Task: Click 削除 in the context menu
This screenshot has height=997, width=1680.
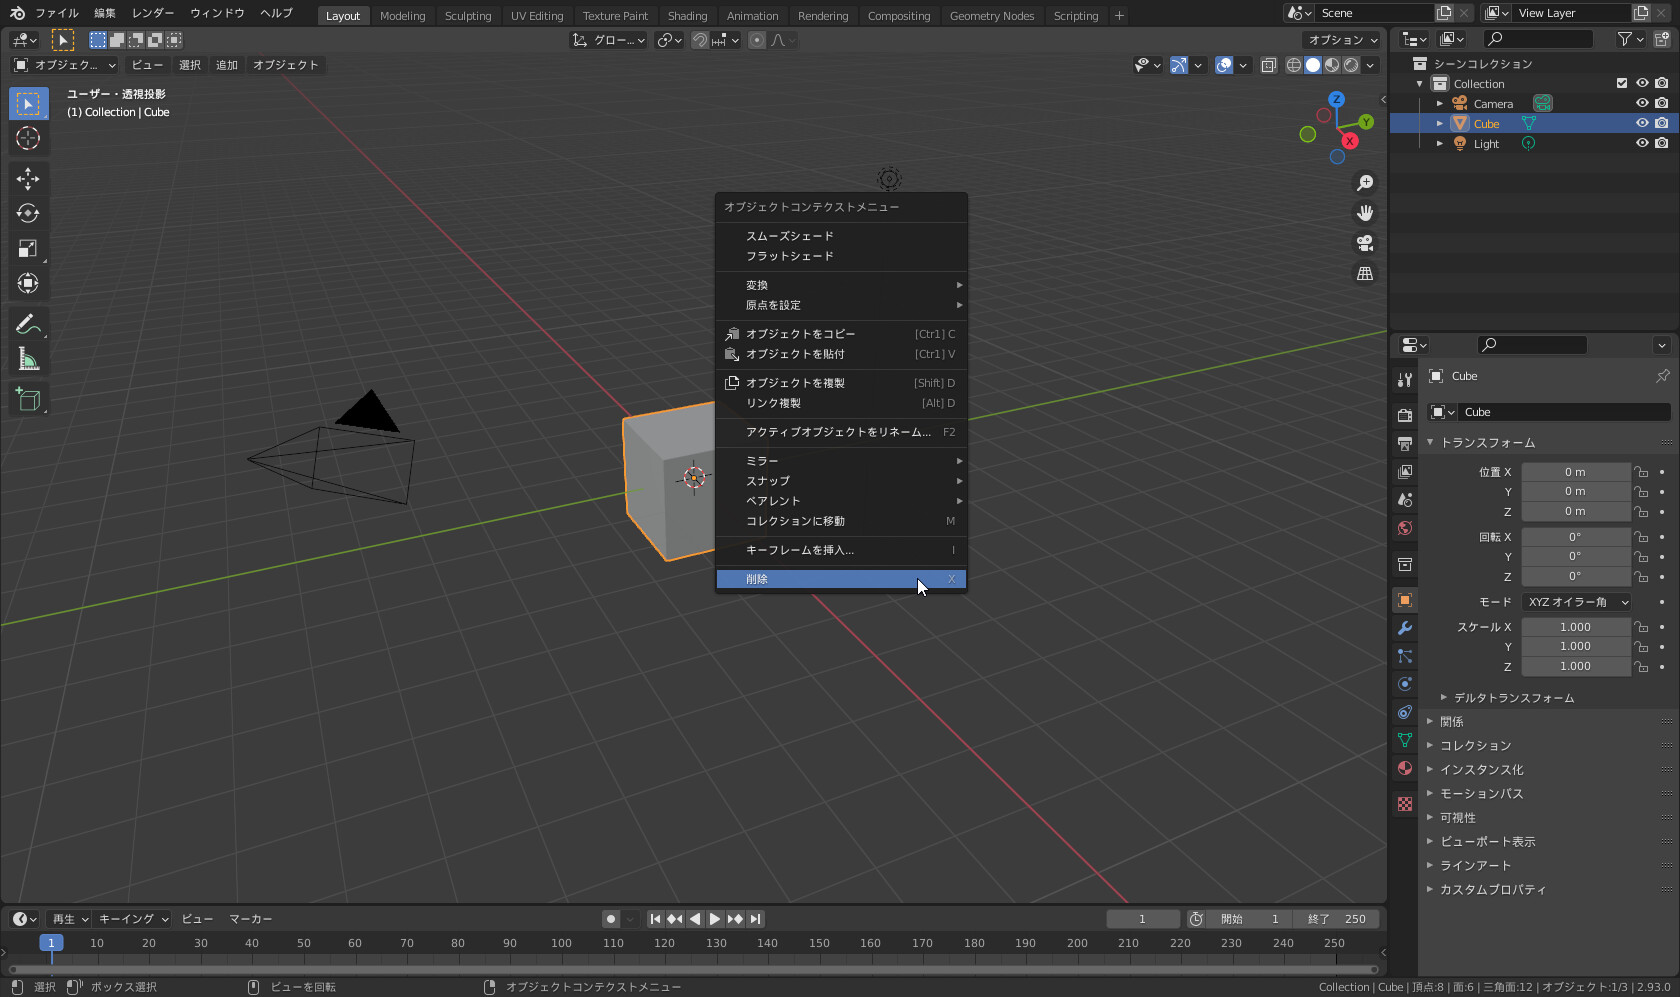Action: tap(841, 579)
